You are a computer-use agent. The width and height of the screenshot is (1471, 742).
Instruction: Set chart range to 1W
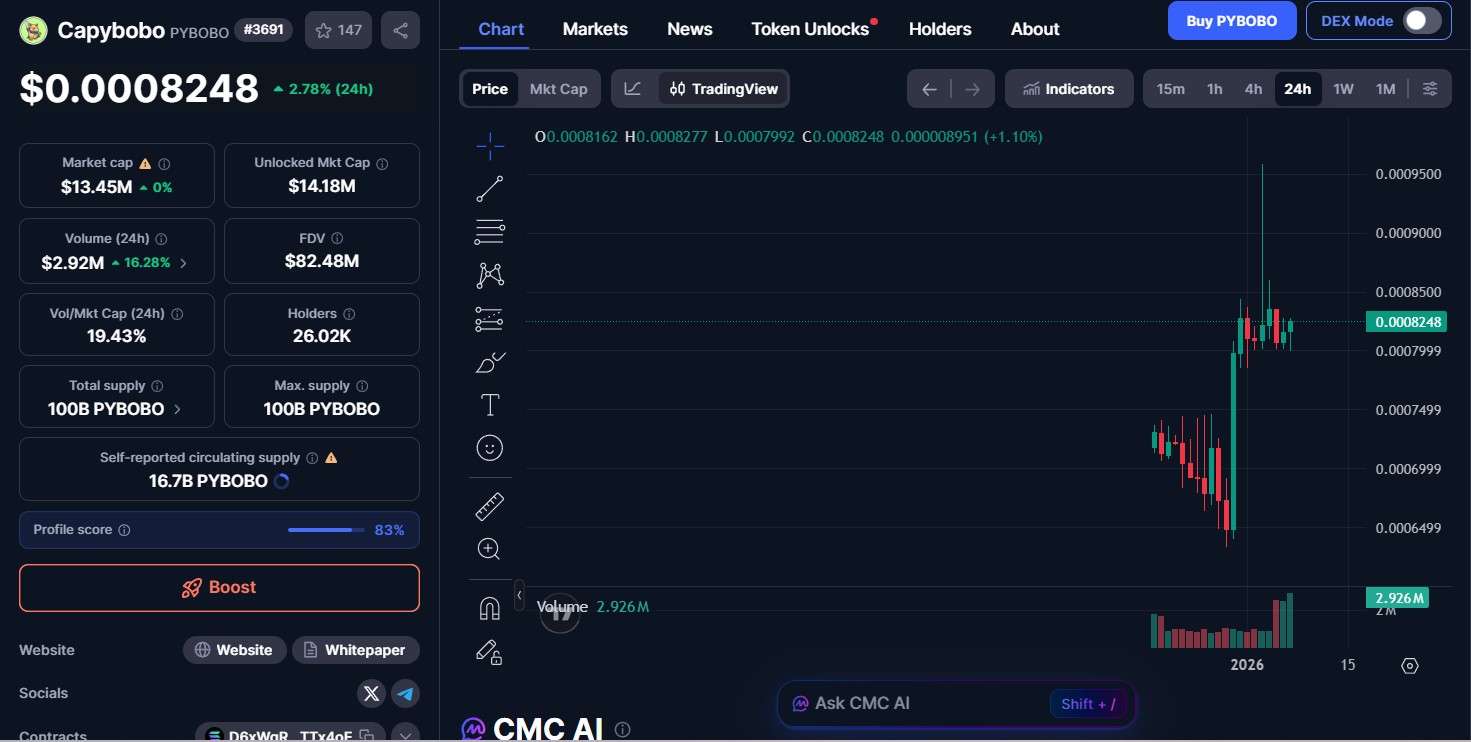coord(1343,89)
